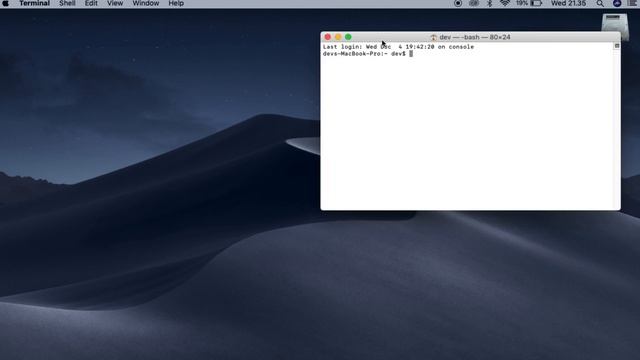Click the Wed 21.35 clock
640x360 pixels.
568,3
